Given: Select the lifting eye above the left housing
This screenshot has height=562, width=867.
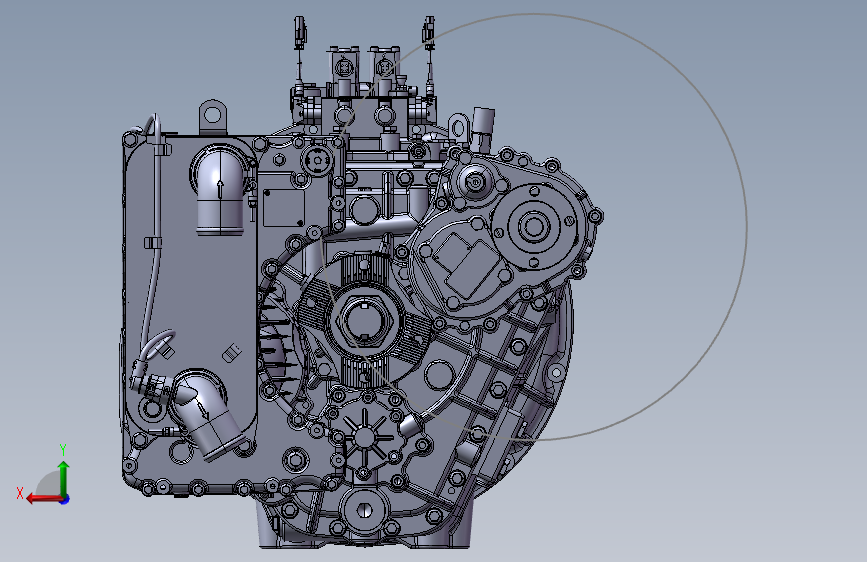Looking at the screenshot, I should point(213,117).
